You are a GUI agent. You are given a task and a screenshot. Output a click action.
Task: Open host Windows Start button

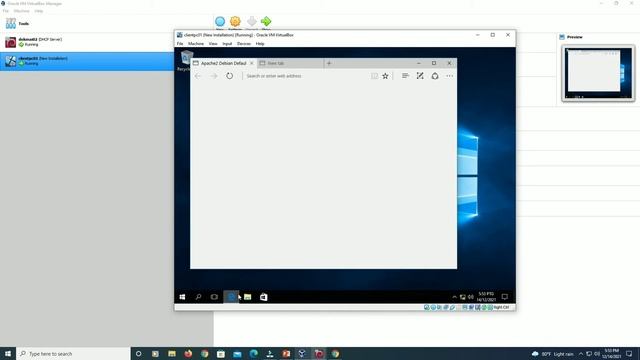tap(8, 353)
